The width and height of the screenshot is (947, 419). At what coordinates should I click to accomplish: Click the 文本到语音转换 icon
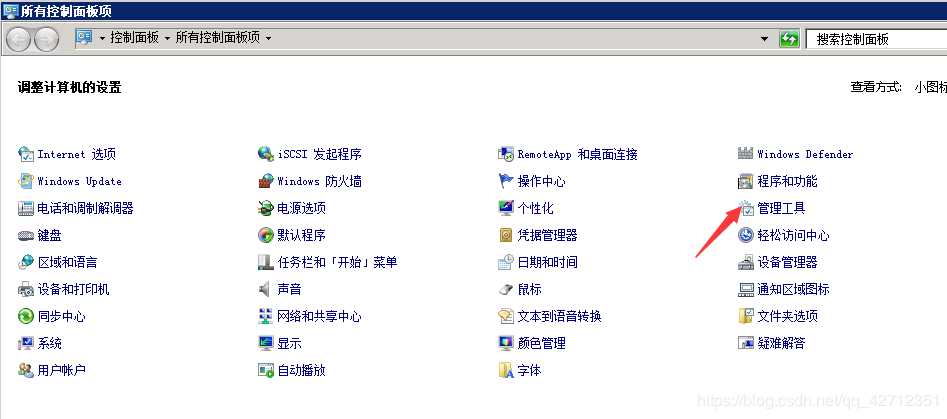coord(506,316)
